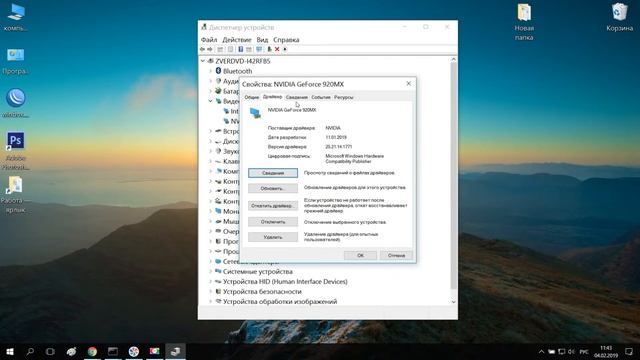Image resolution: width=640 pixels, height=360 pixels.
Task: Click the Откатить драйвер button
Action: tap(273, 206)
